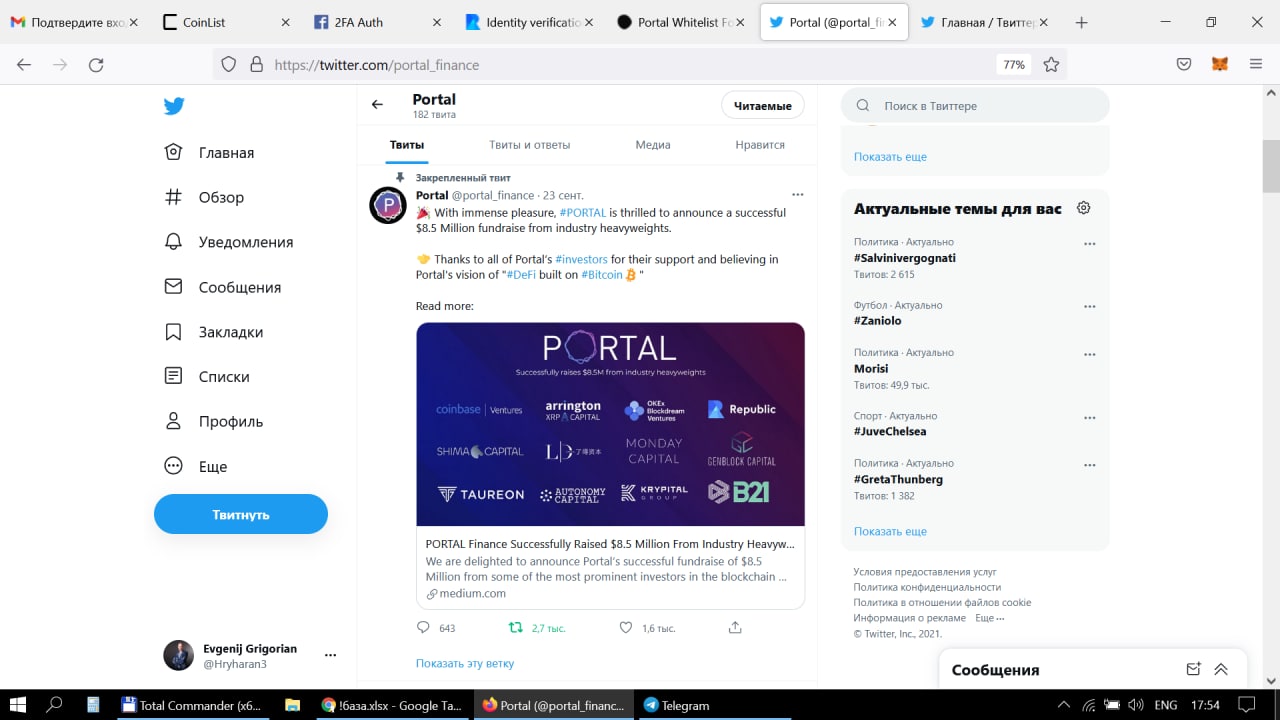Click Показать еще above the trends panel
1280x720 pixels.
coord(890,157)
